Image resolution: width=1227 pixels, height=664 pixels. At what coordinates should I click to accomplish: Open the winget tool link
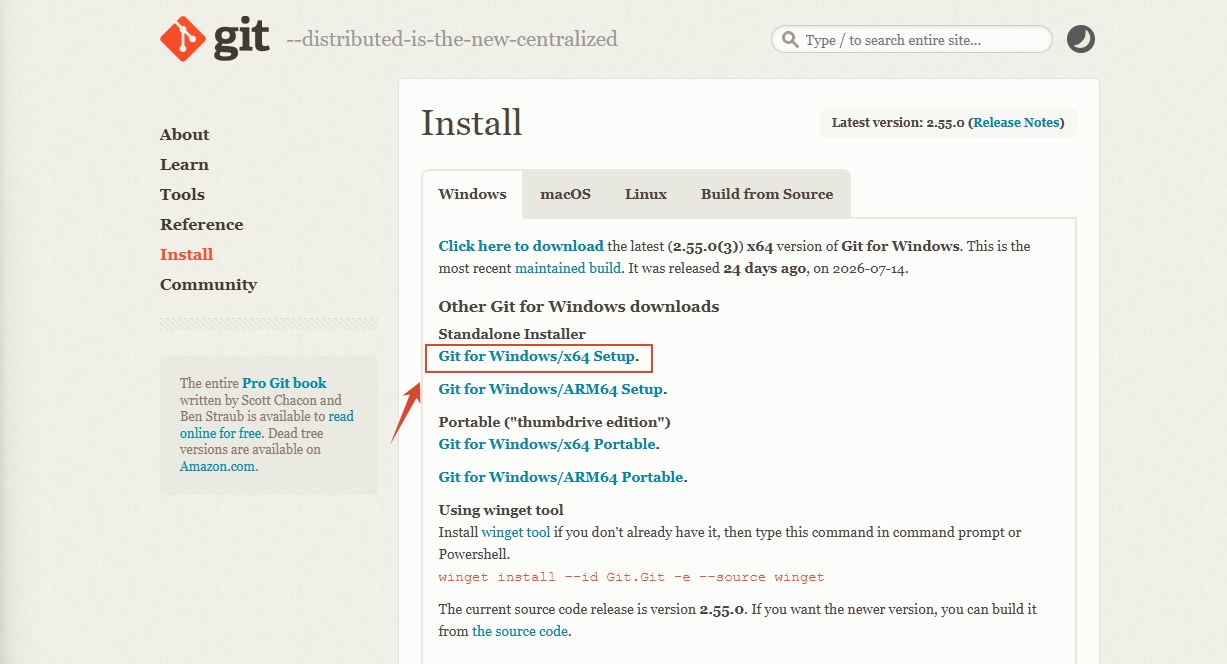[516, 533]
